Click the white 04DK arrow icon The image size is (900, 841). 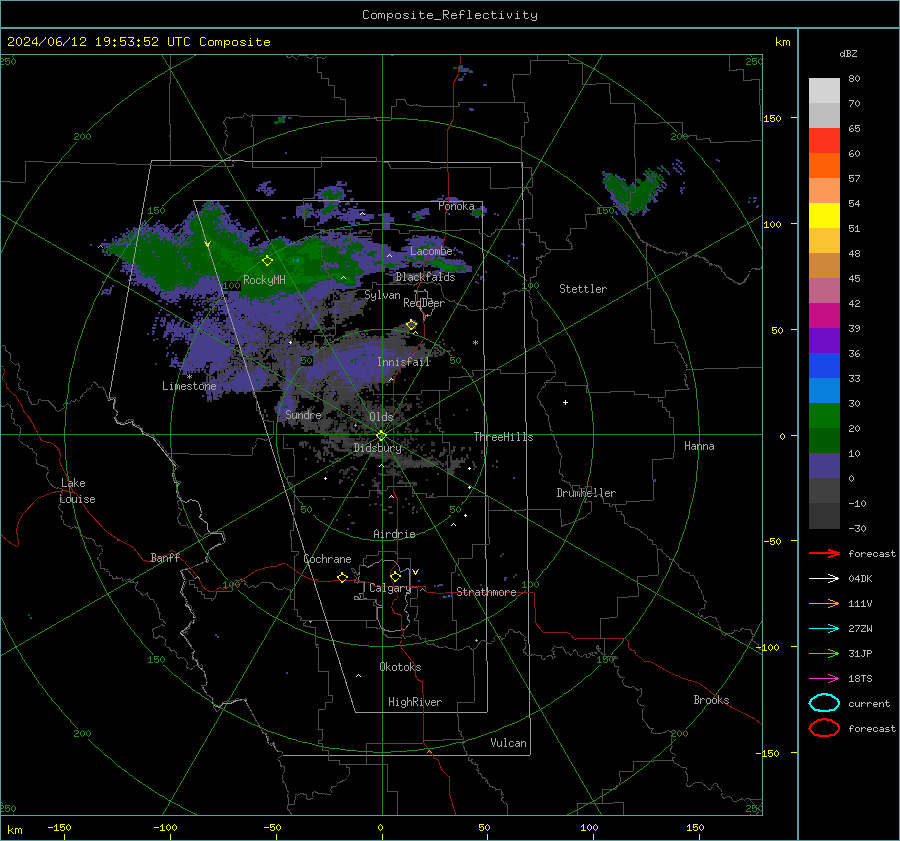coord(824,579)
